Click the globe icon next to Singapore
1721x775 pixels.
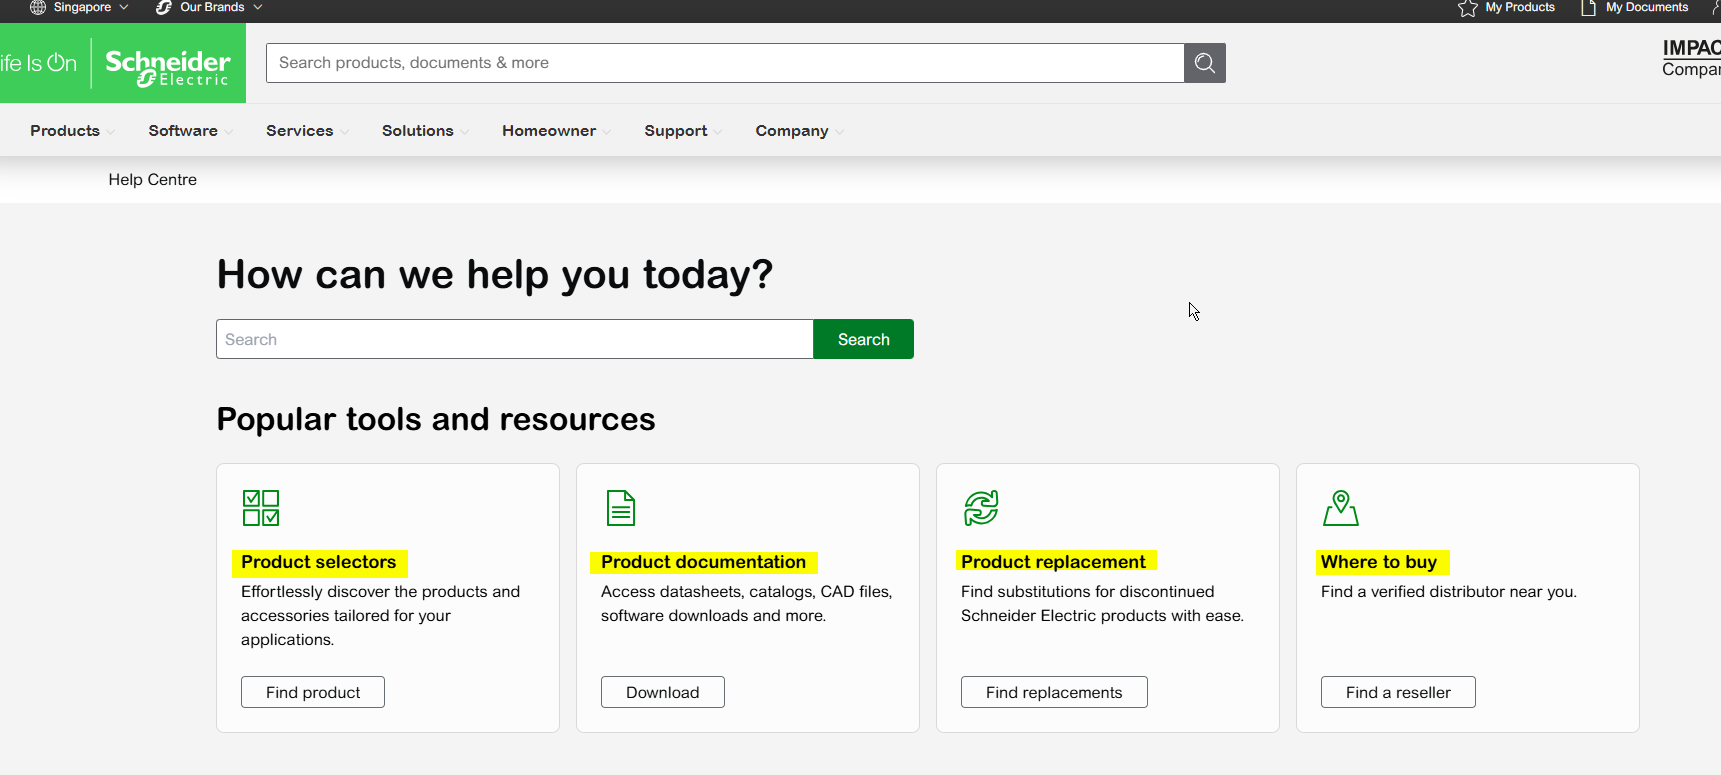point(38,7)
